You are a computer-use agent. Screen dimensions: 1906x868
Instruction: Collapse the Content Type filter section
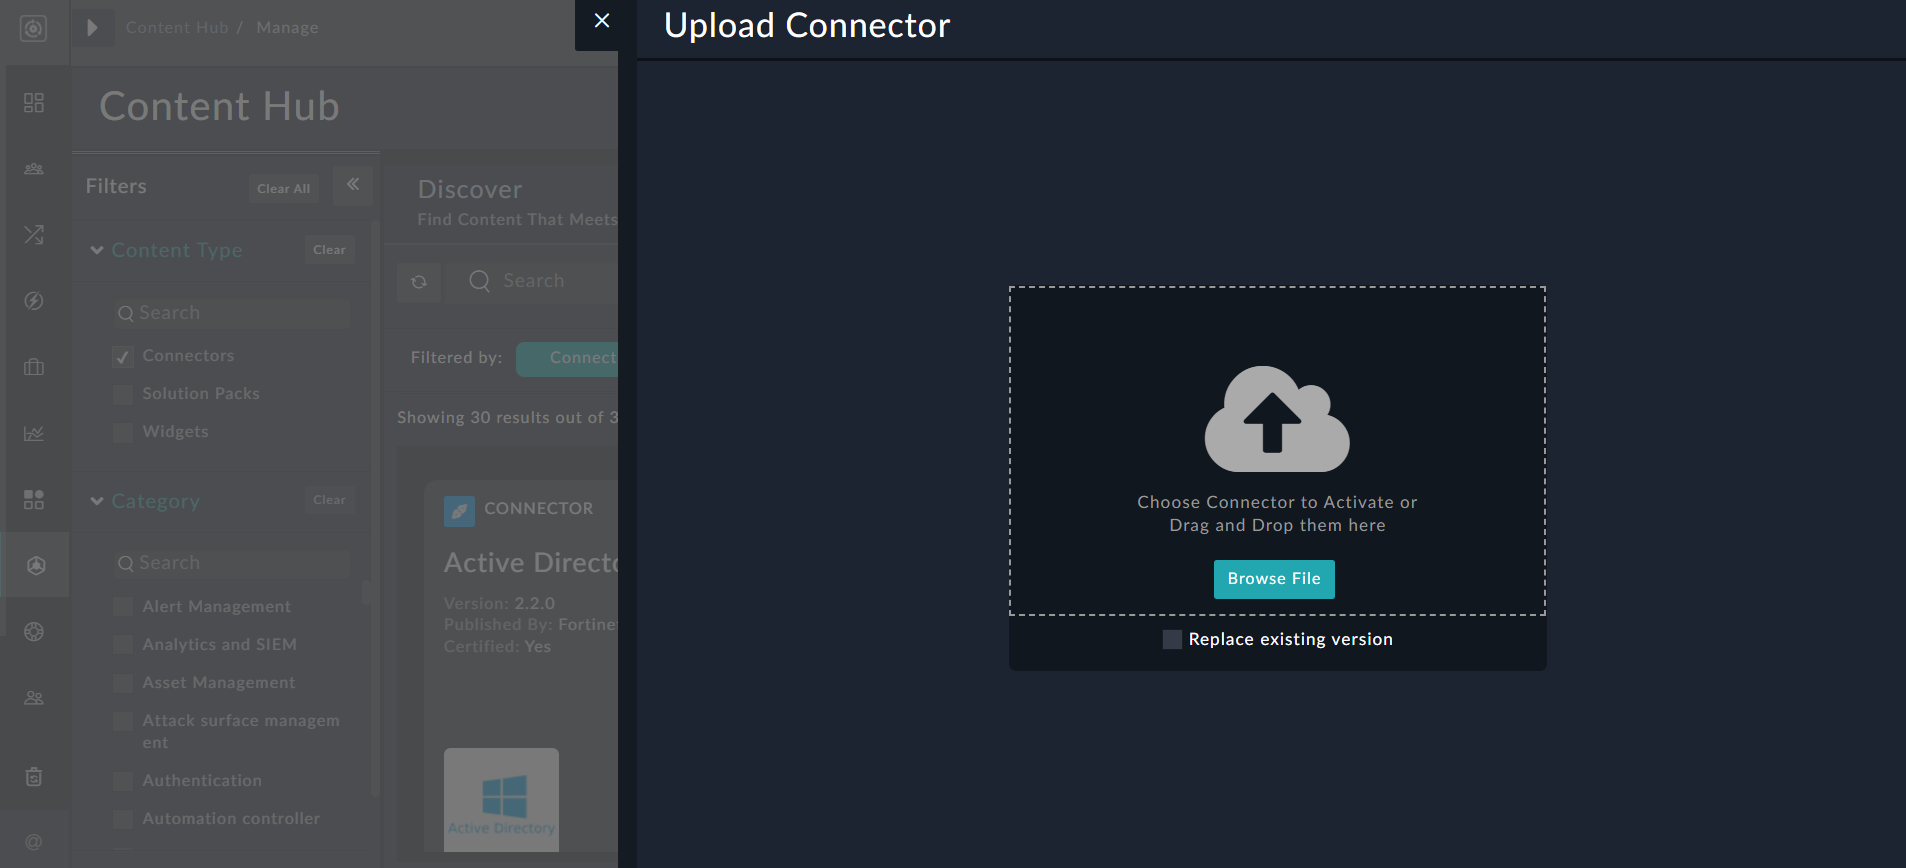point(97,250)
